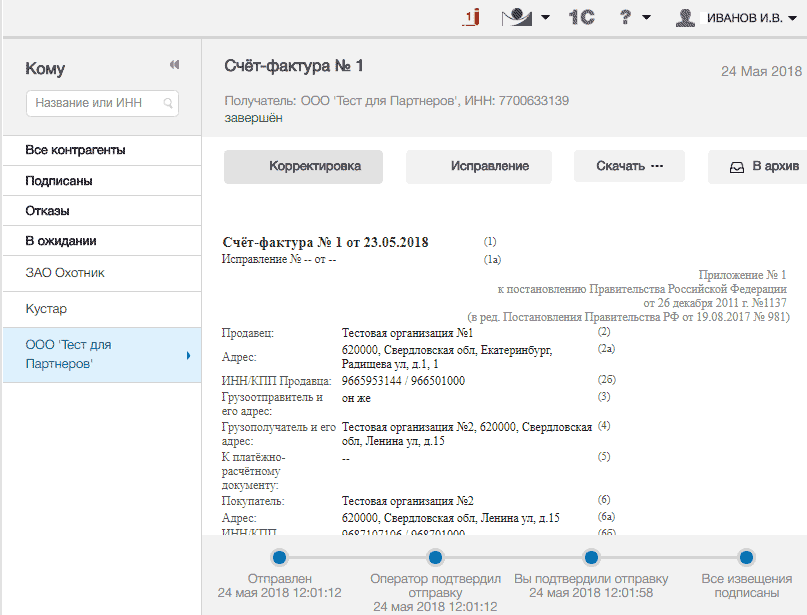807x615 pixels.
Task: Open the ИВАНОВ И.В. account dropdown
Action: 751,18
